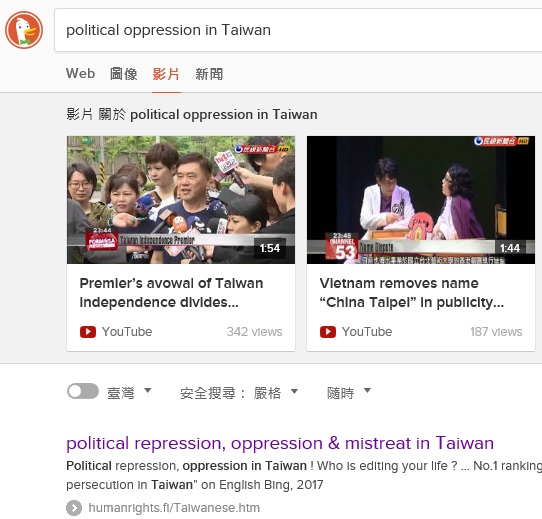Click the DuckDuckGo duck logo
The height and width of the screenshot is (519, 542).
pos(24,30)
